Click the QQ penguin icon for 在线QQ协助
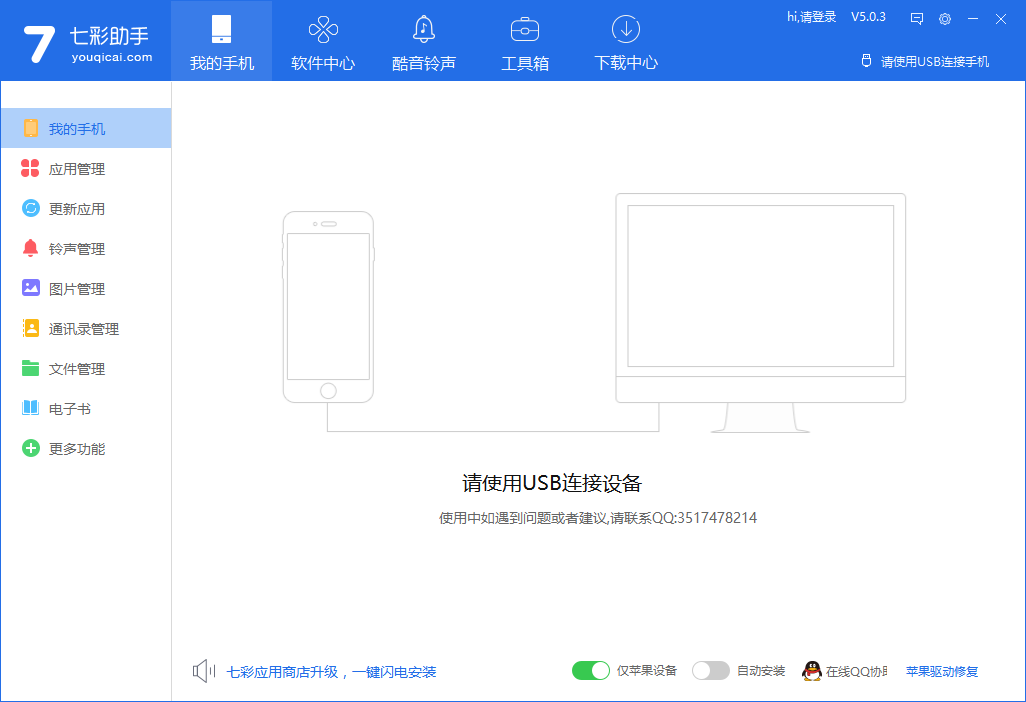The image size is (1026, 702). coord(812,670)
